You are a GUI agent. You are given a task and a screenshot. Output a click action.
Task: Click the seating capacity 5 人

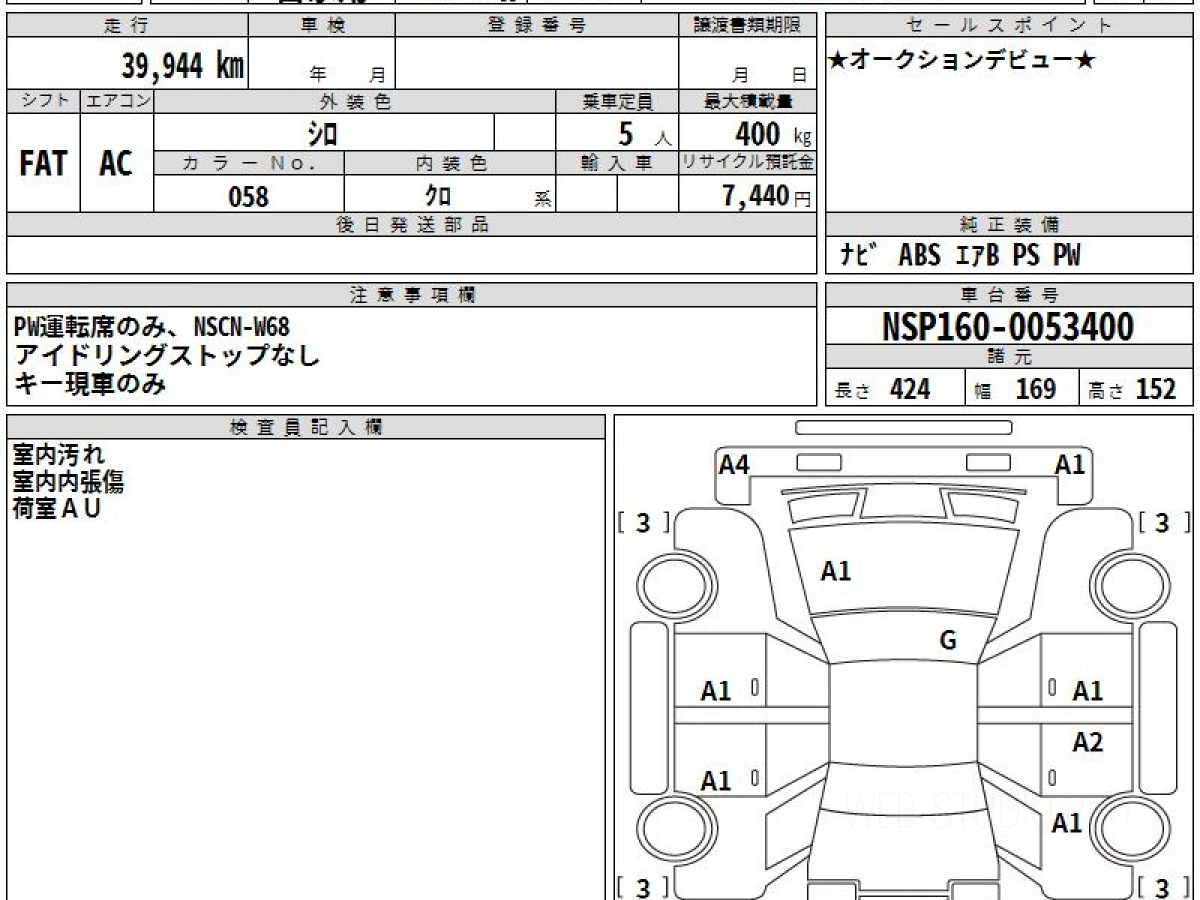[x=645, y=133]
